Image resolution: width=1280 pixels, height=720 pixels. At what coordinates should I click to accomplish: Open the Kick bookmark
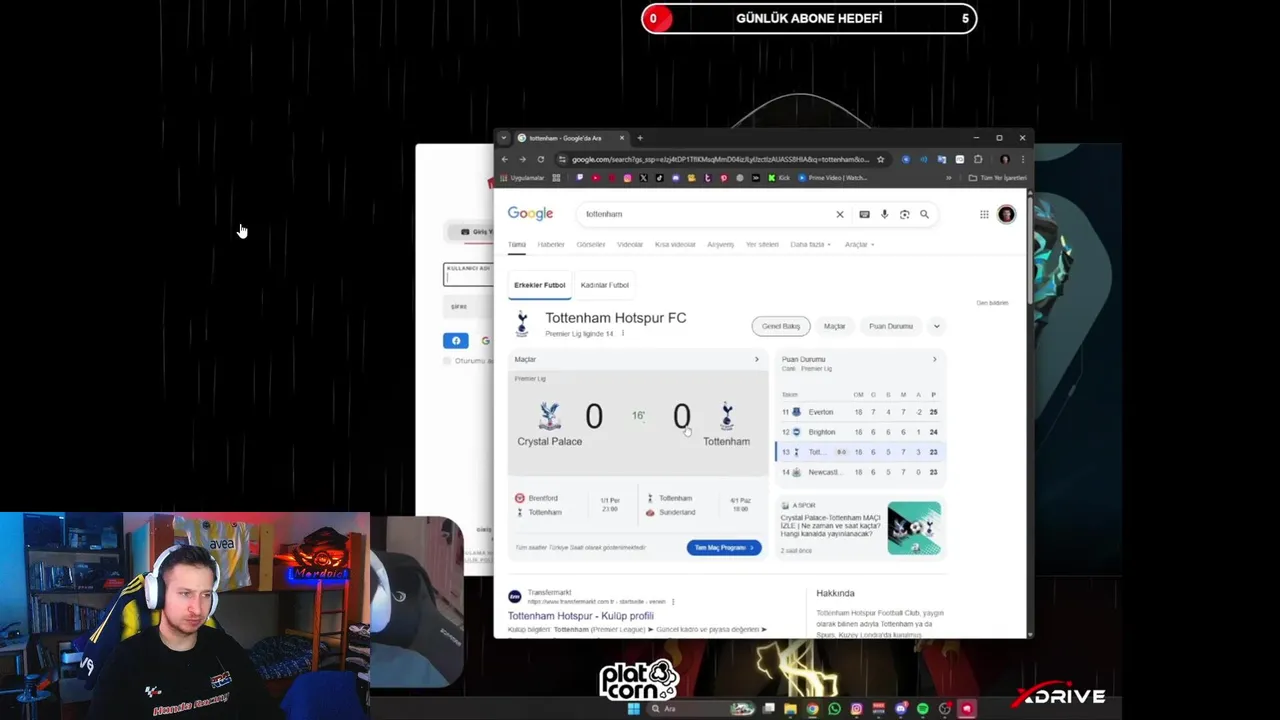(x=778, y=178)
